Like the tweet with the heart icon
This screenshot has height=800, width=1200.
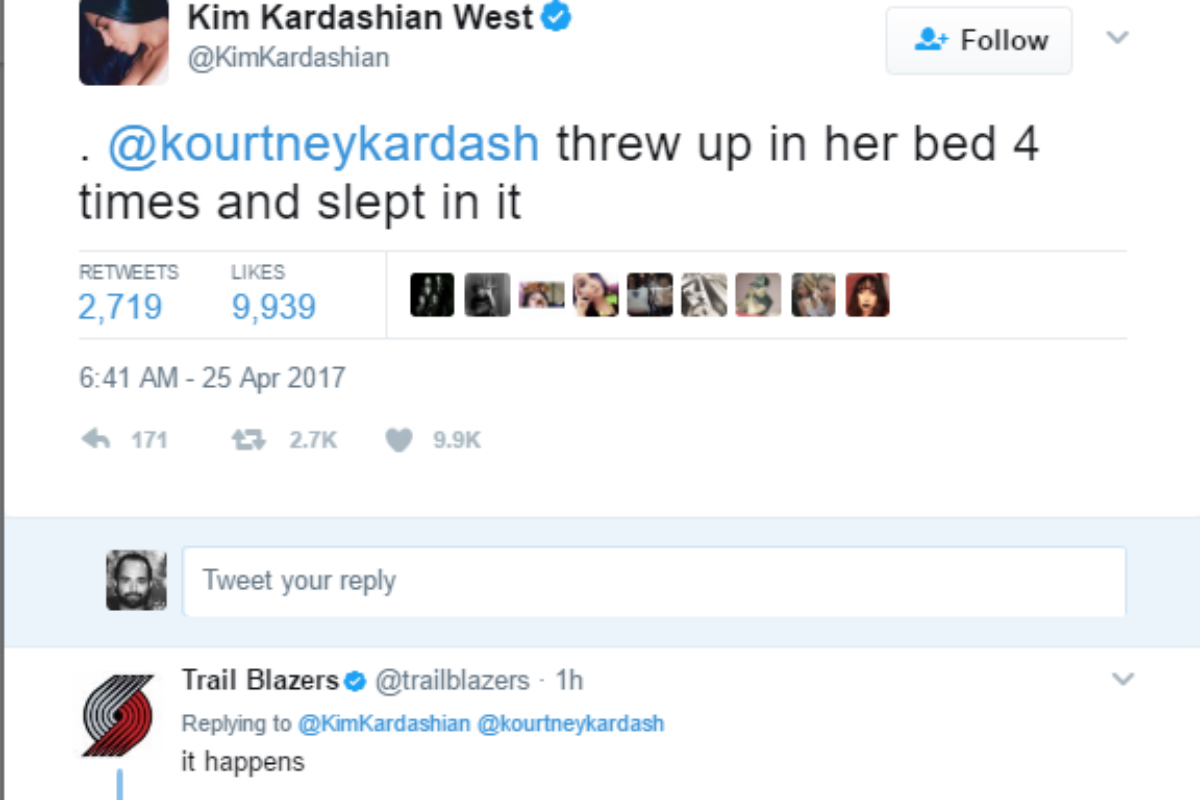pos(399,440)
